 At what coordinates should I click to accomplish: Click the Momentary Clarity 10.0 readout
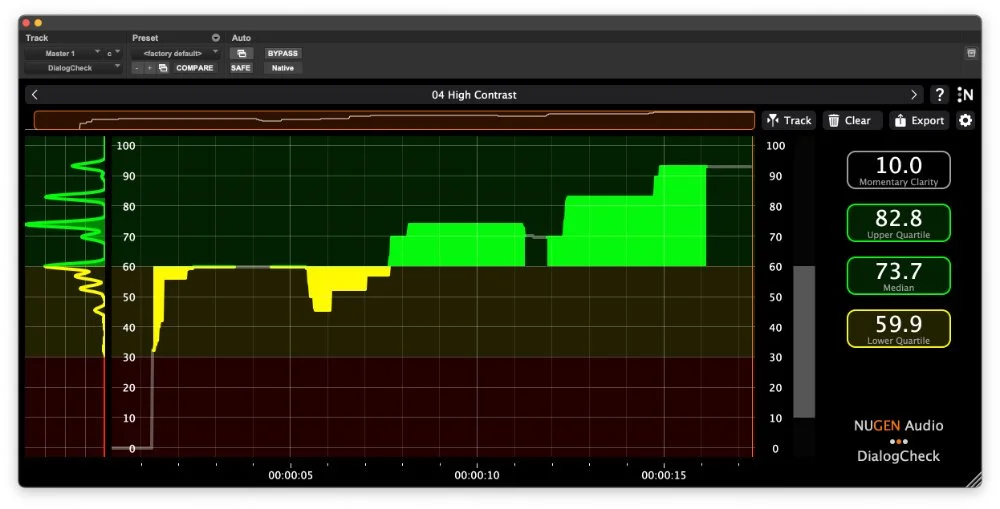coord(899,170)
